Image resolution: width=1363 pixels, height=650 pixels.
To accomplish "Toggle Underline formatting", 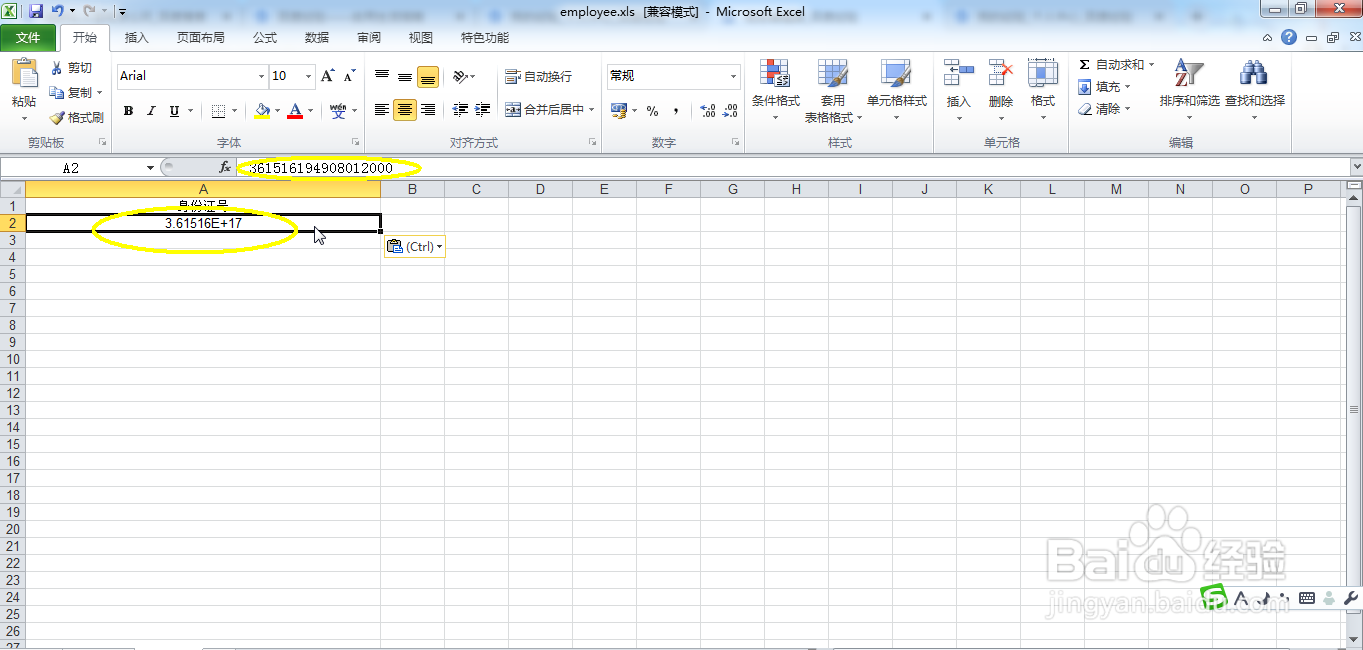I will (x=174, y=111).
